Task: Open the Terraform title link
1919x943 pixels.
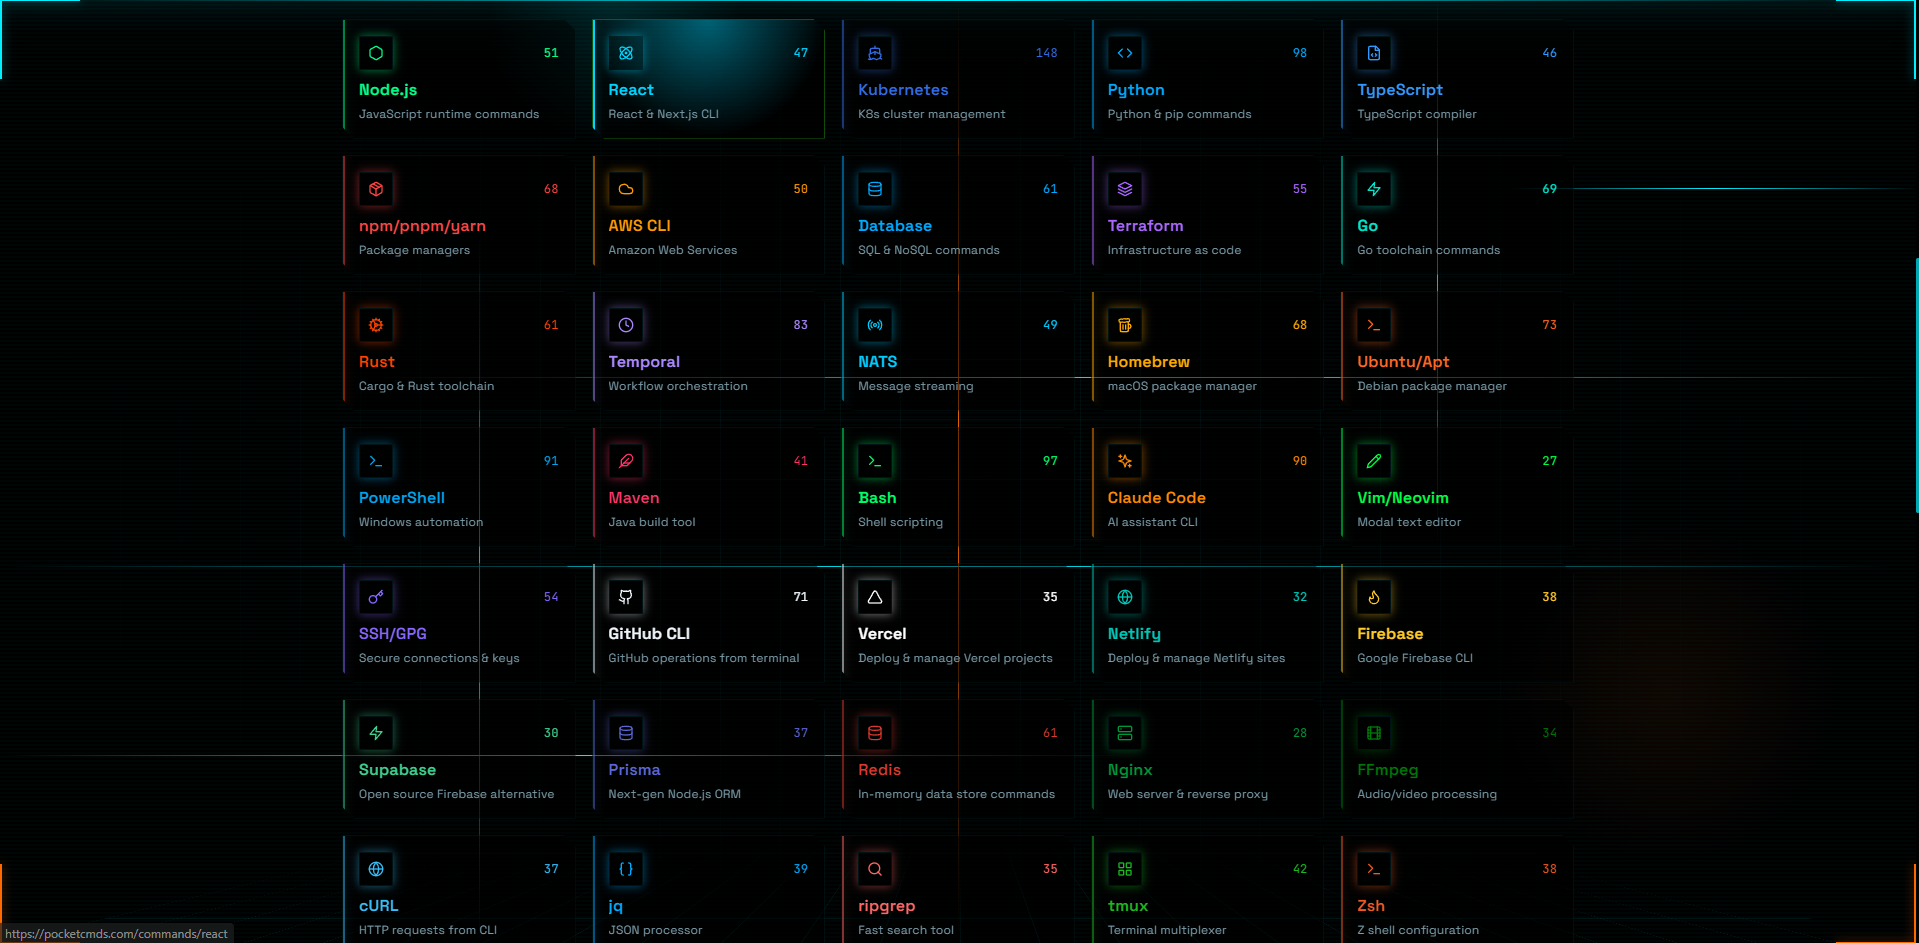Action: 1145,226
